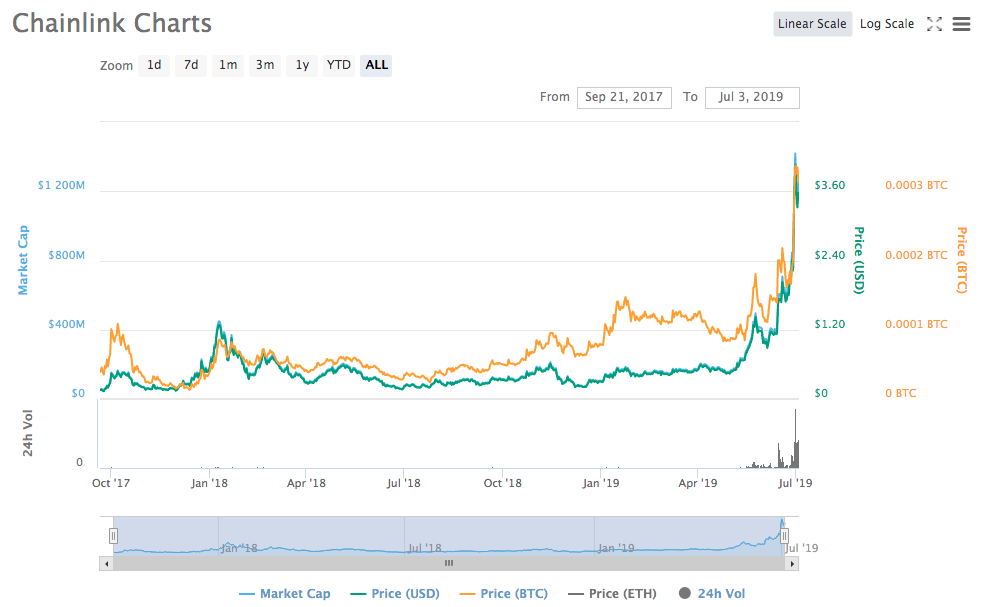Image resolution: width=993 pixels, height=607 pixels.
Task: Set zoom range to 7d
Action: (191, 65)
